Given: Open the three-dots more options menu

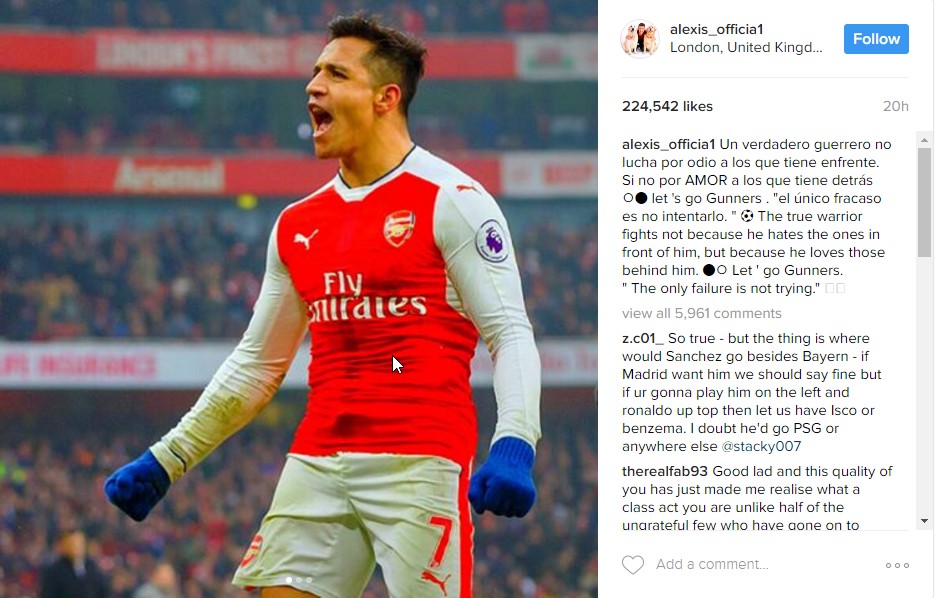Looking at the screenshot, I should [x=897, y=565].
